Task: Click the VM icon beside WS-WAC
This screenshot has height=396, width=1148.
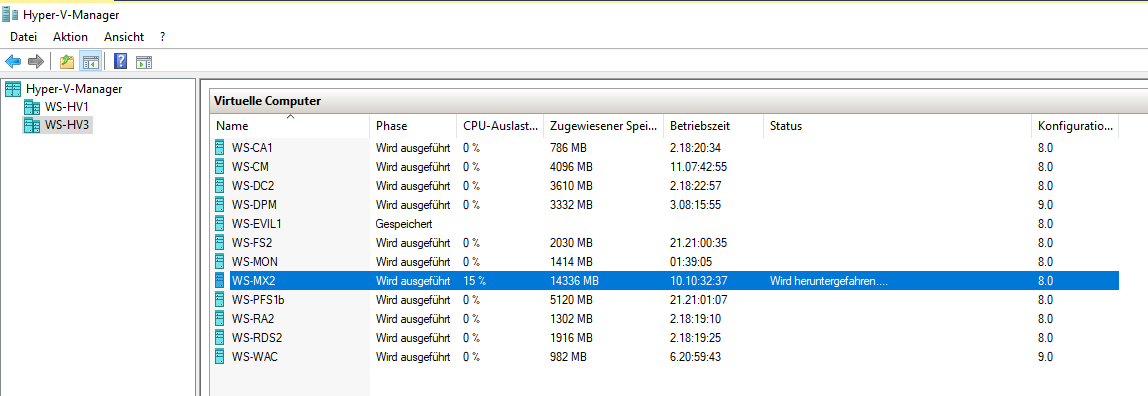Action: [220, 356]
